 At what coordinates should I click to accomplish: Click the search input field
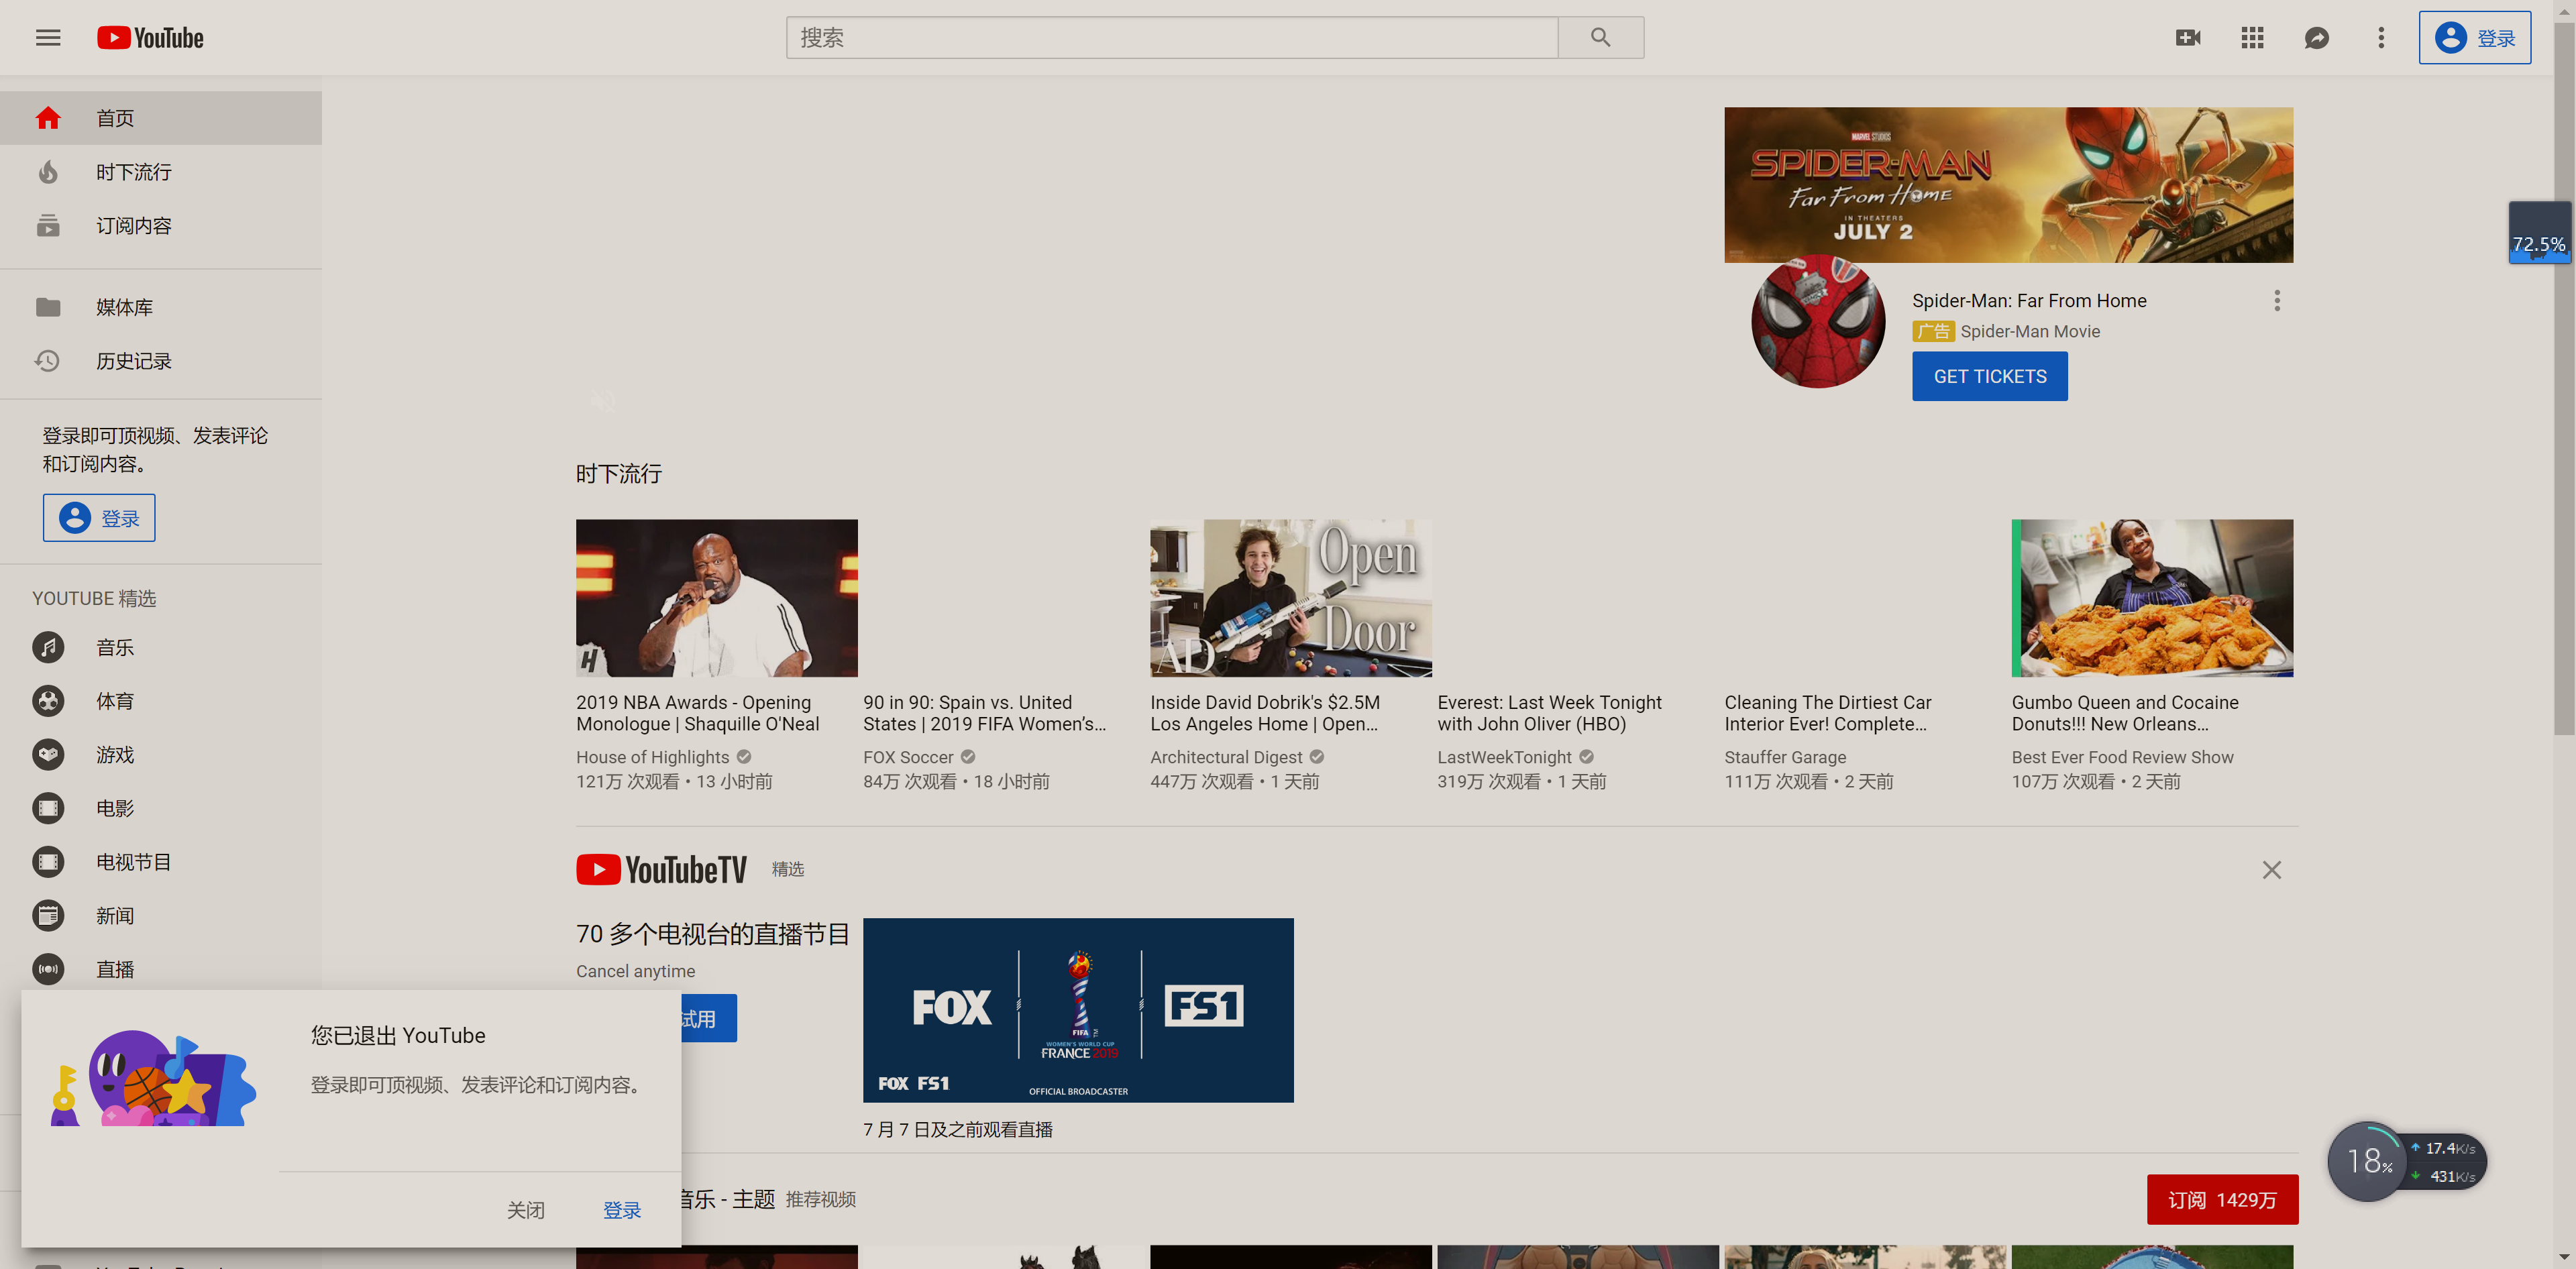(x=1172, y=38)
